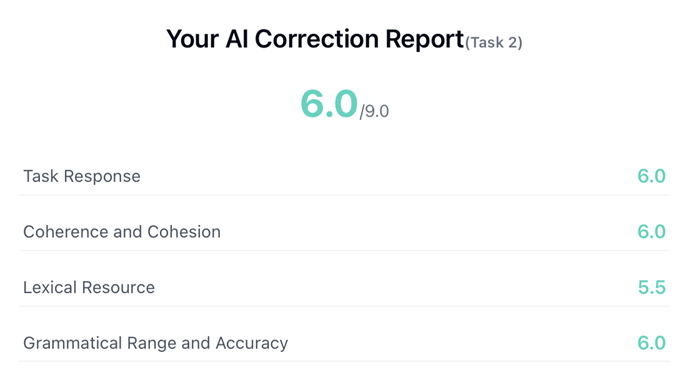Click the large overall 6.0 band score
691x375 pixels.
[x=329, y=104]
